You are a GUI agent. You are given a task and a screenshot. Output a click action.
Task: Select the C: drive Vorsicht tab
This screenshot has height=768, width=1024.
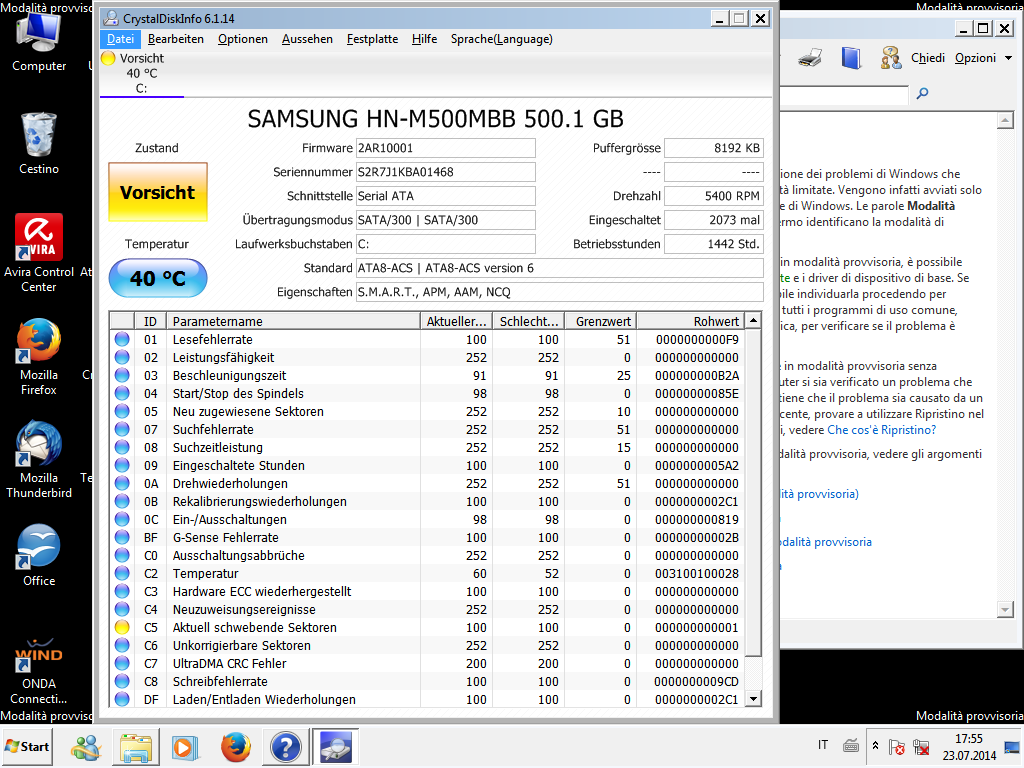[x=142, y=73]
